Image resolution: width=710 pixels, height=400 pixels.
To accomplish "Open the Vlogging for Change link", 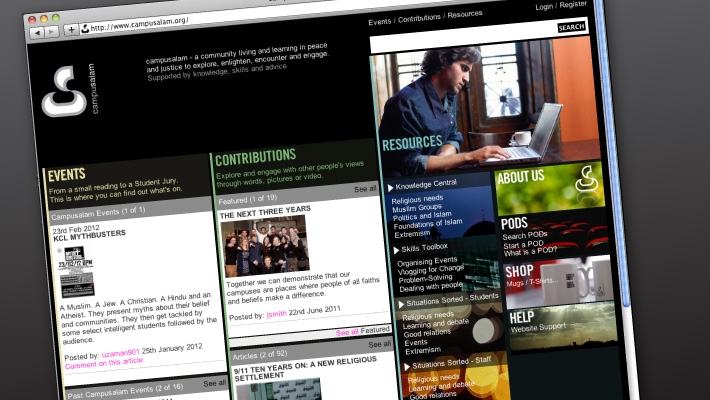I will click(x=431, y=270).
